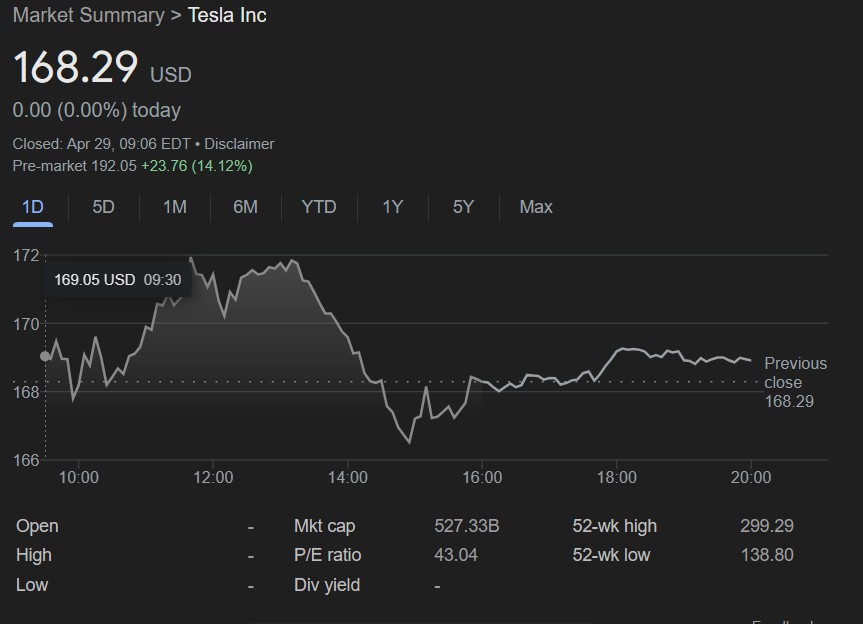Click the Open stat label
863x624 pixels.
pyautogui.click(x=37, y=526)
